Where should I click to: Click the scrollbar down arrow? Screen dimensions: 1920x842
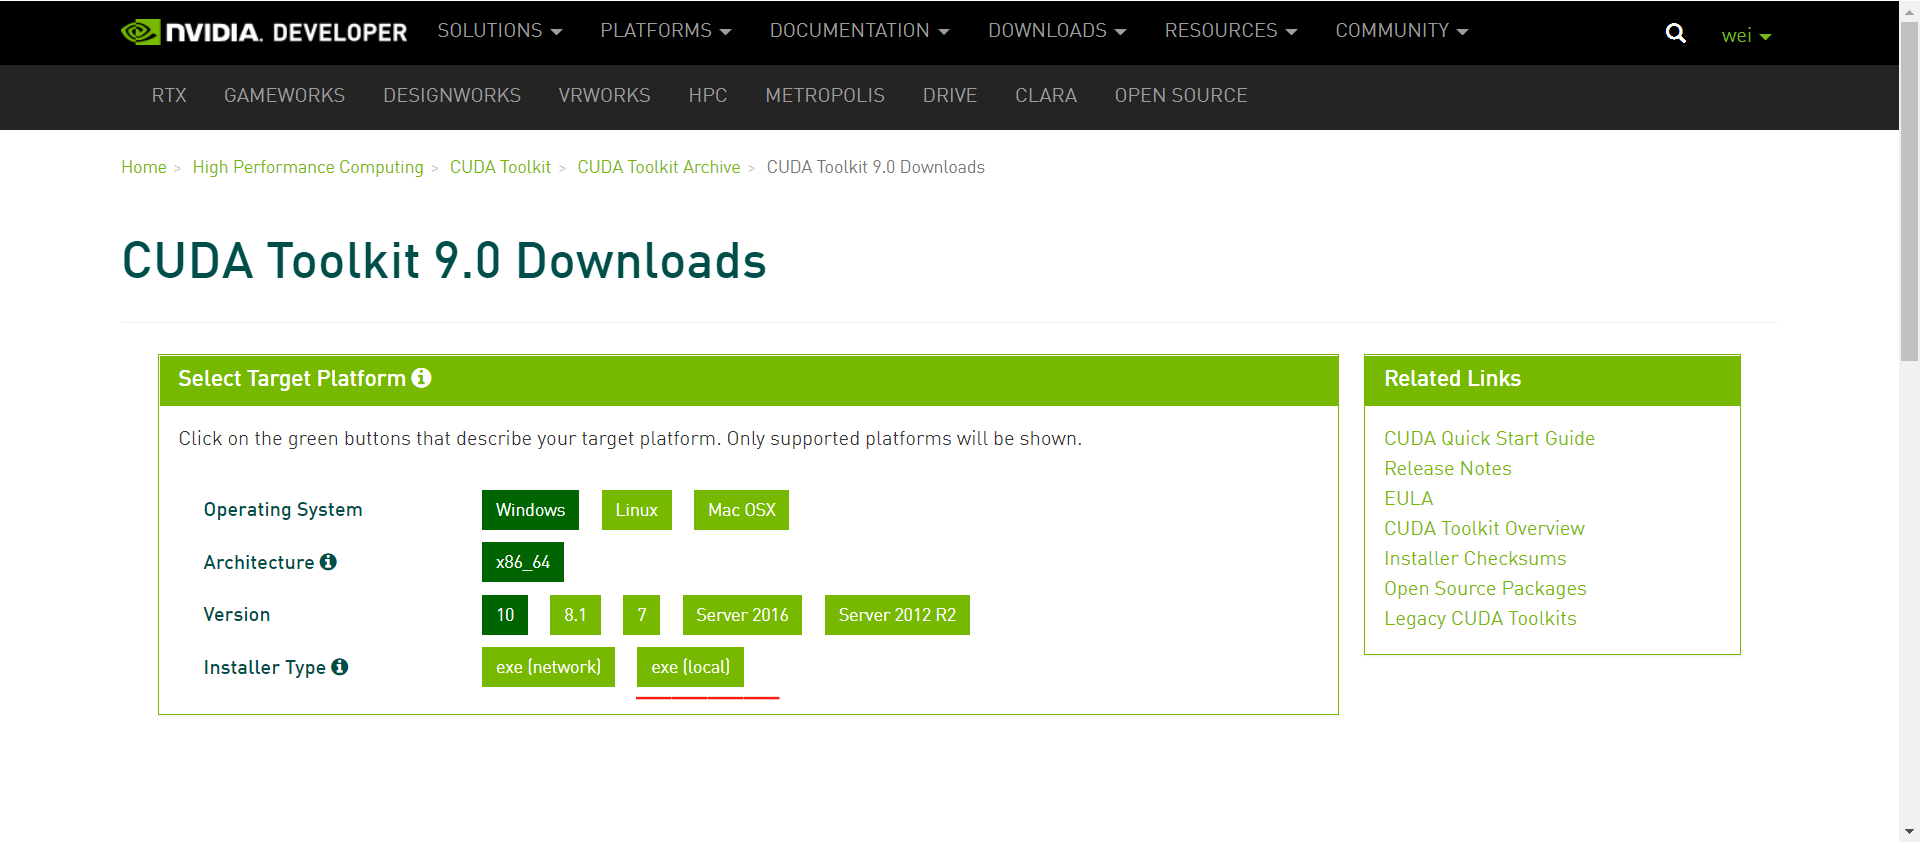pyautogui.click(x=1909, y=831)
